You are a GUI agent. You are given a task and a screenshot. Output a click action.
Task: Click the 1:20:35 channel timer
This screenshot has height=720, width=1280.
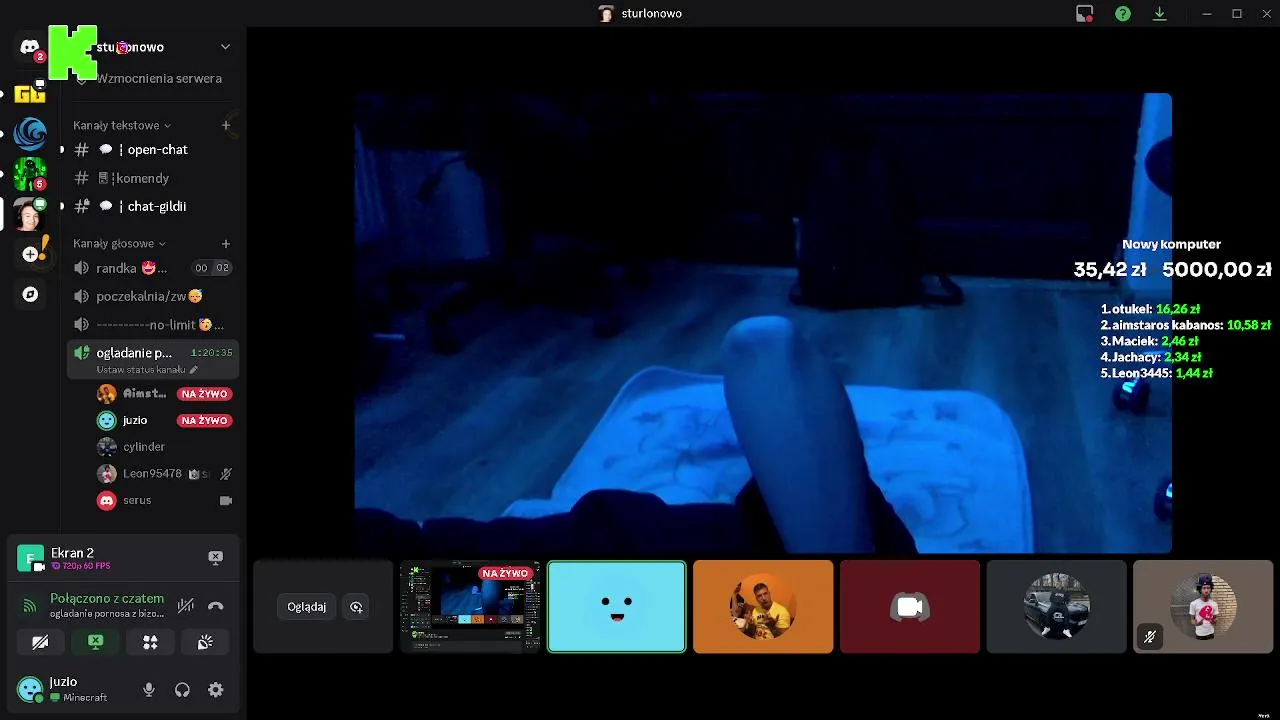212,353
